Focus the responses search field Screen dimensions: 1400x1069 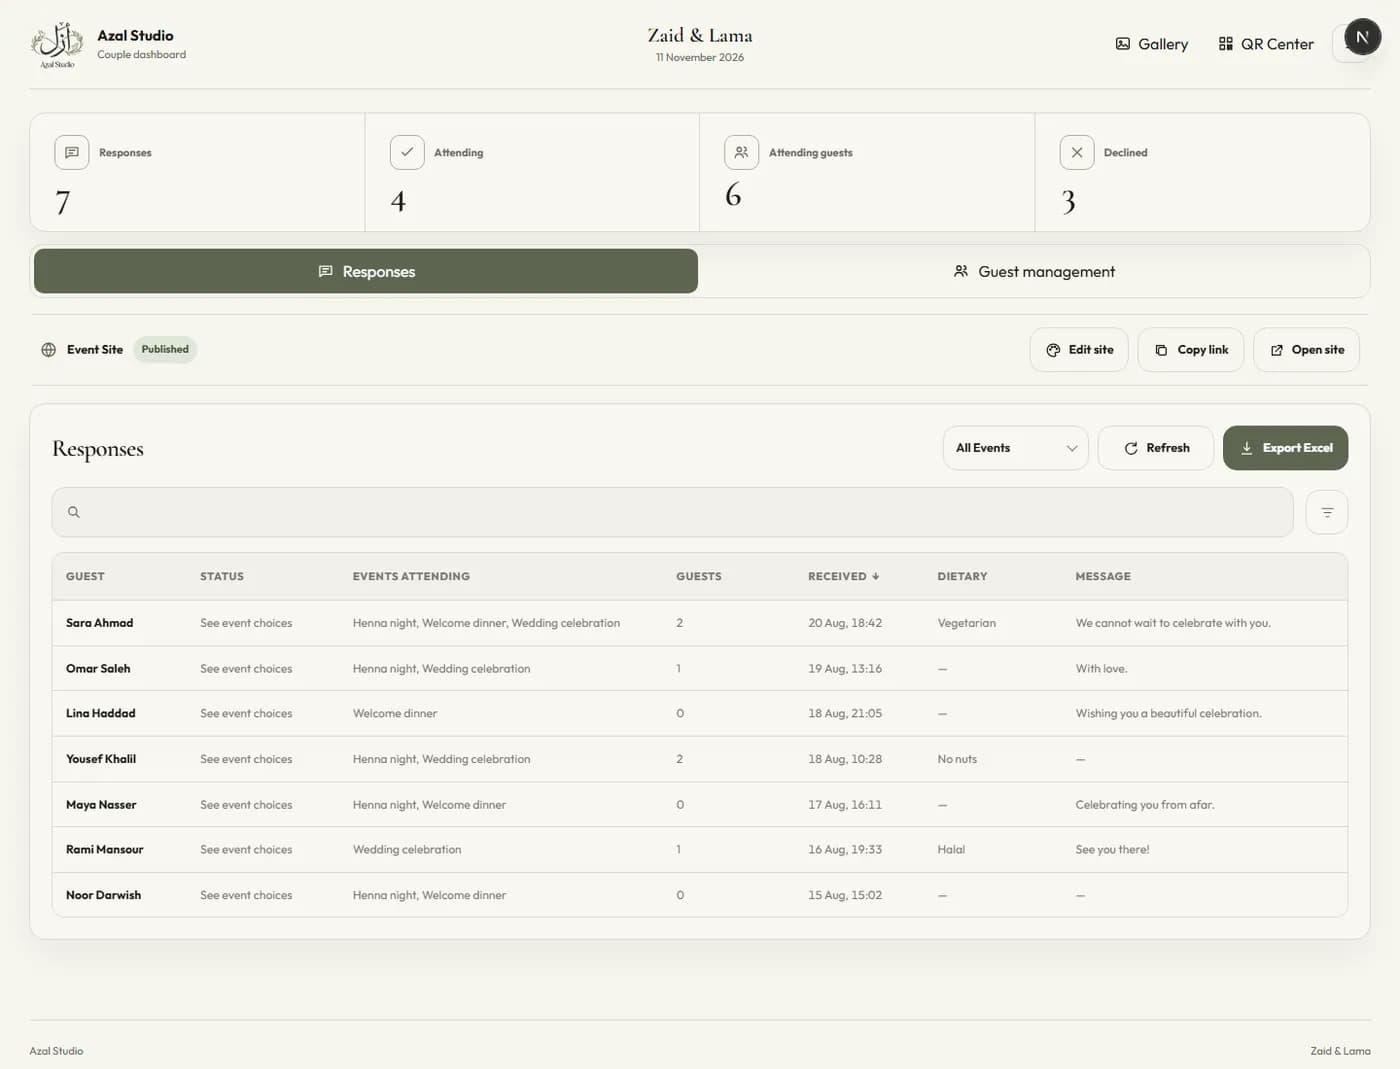[x=672, y=512]
